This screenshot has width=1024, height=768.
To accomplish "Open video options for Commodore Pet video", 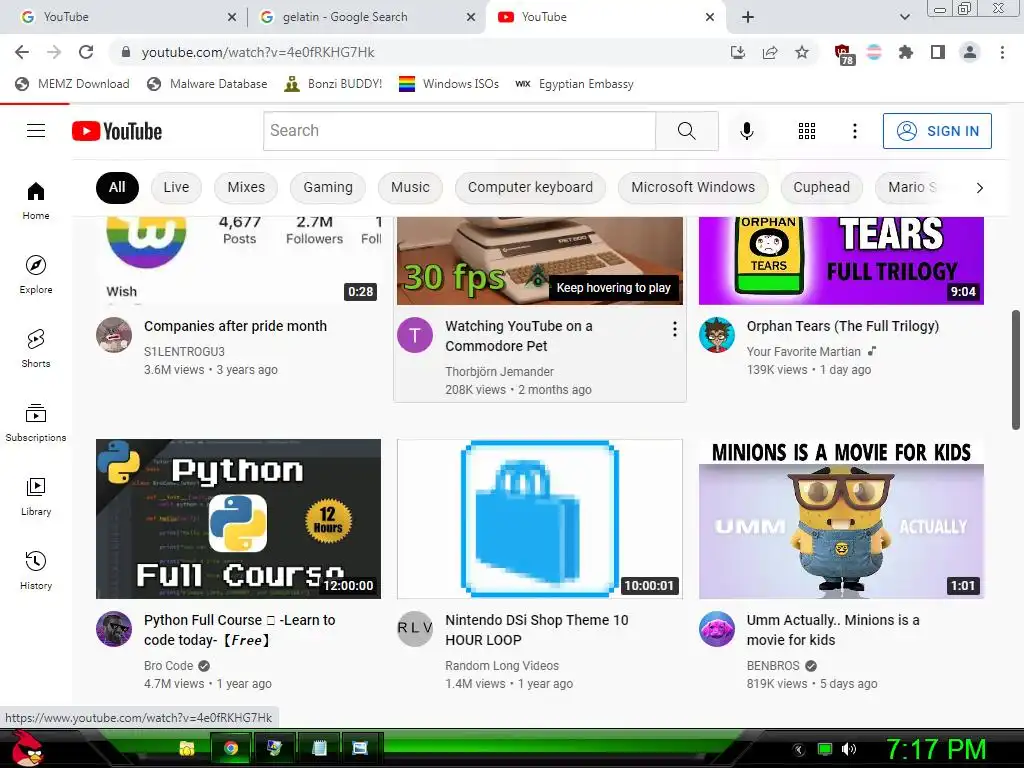I will click(675, 329).
